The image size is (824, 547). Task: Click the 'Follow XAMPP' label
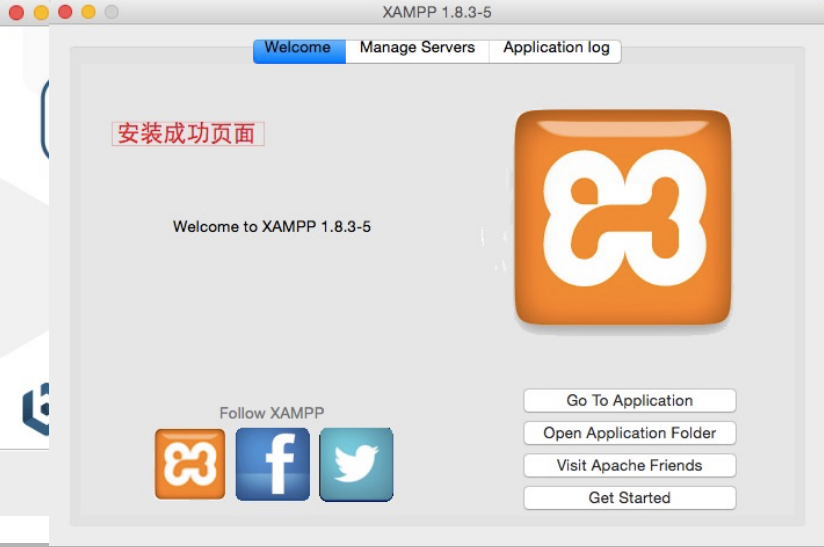[272, 413]
